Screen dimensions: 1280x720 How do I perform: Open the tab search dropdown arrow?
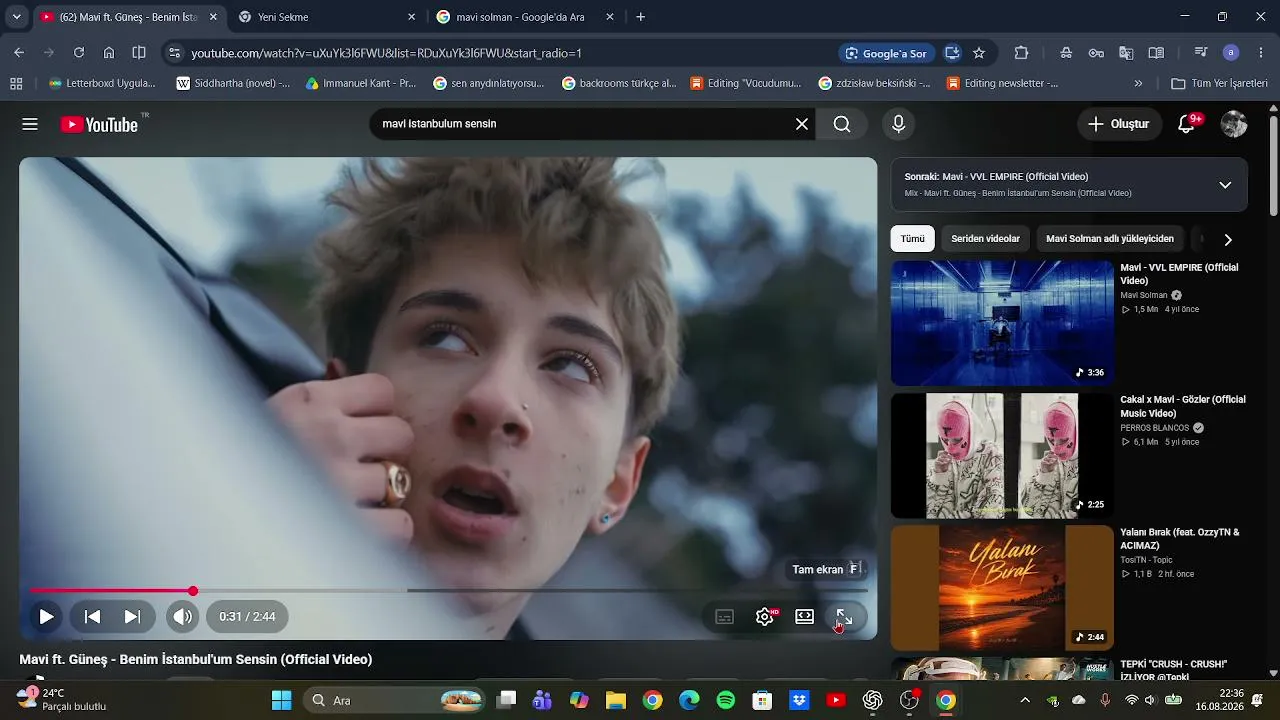click(x=17, y=17)
